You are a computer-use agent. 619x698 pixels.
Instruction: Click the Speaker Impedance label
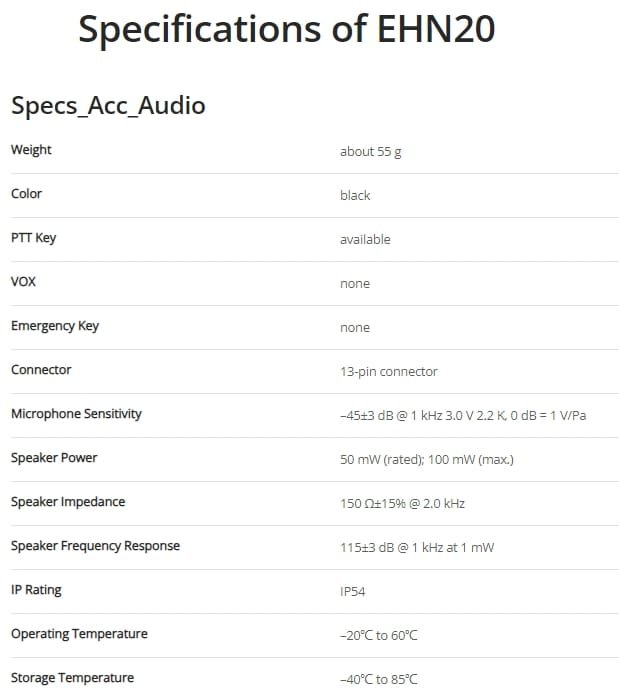pyautogui.click(x=68, y=502)
